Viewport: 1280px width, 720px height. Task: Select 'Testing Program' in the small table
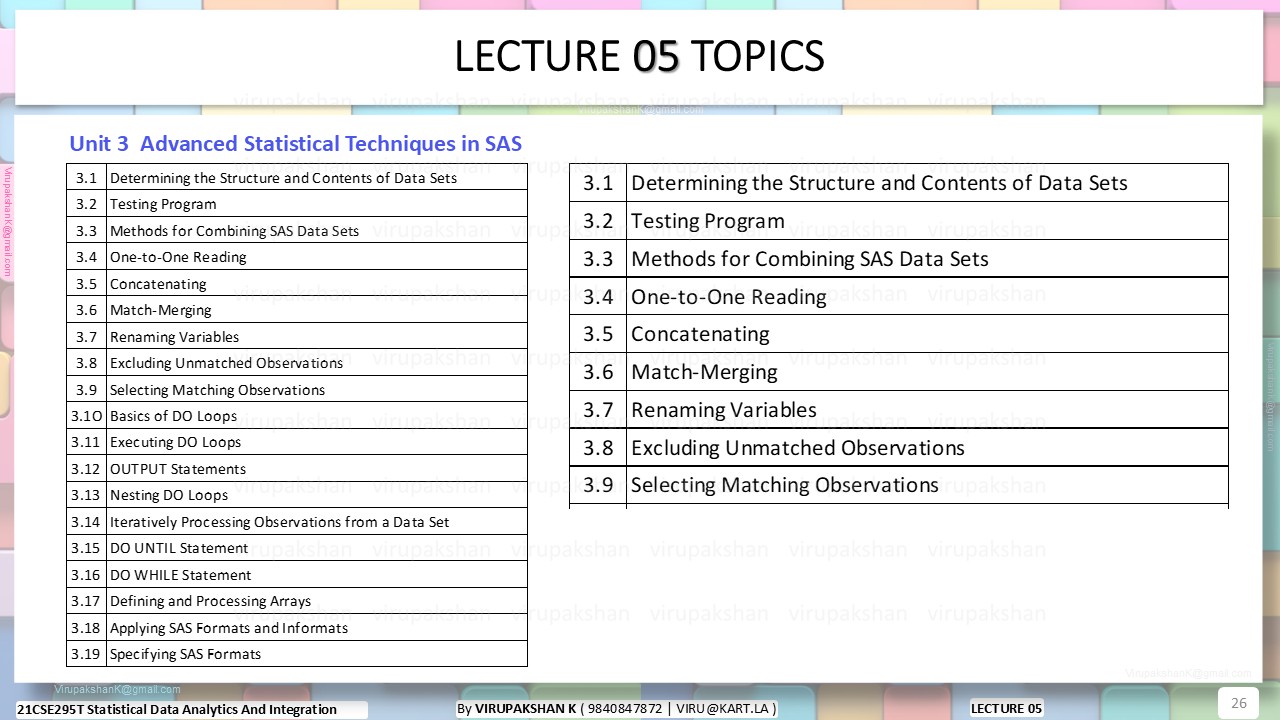(163, 204)
